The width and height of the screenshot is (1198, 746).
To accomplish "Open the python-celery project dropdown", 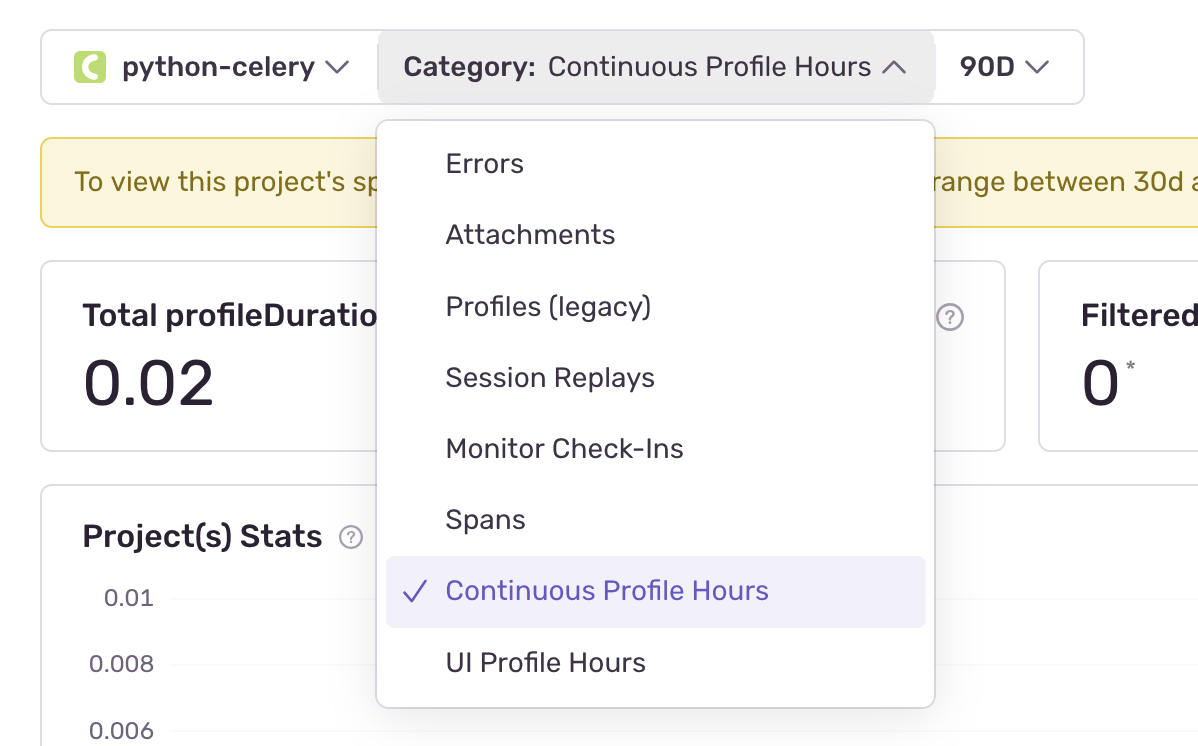I will point(210,67).
